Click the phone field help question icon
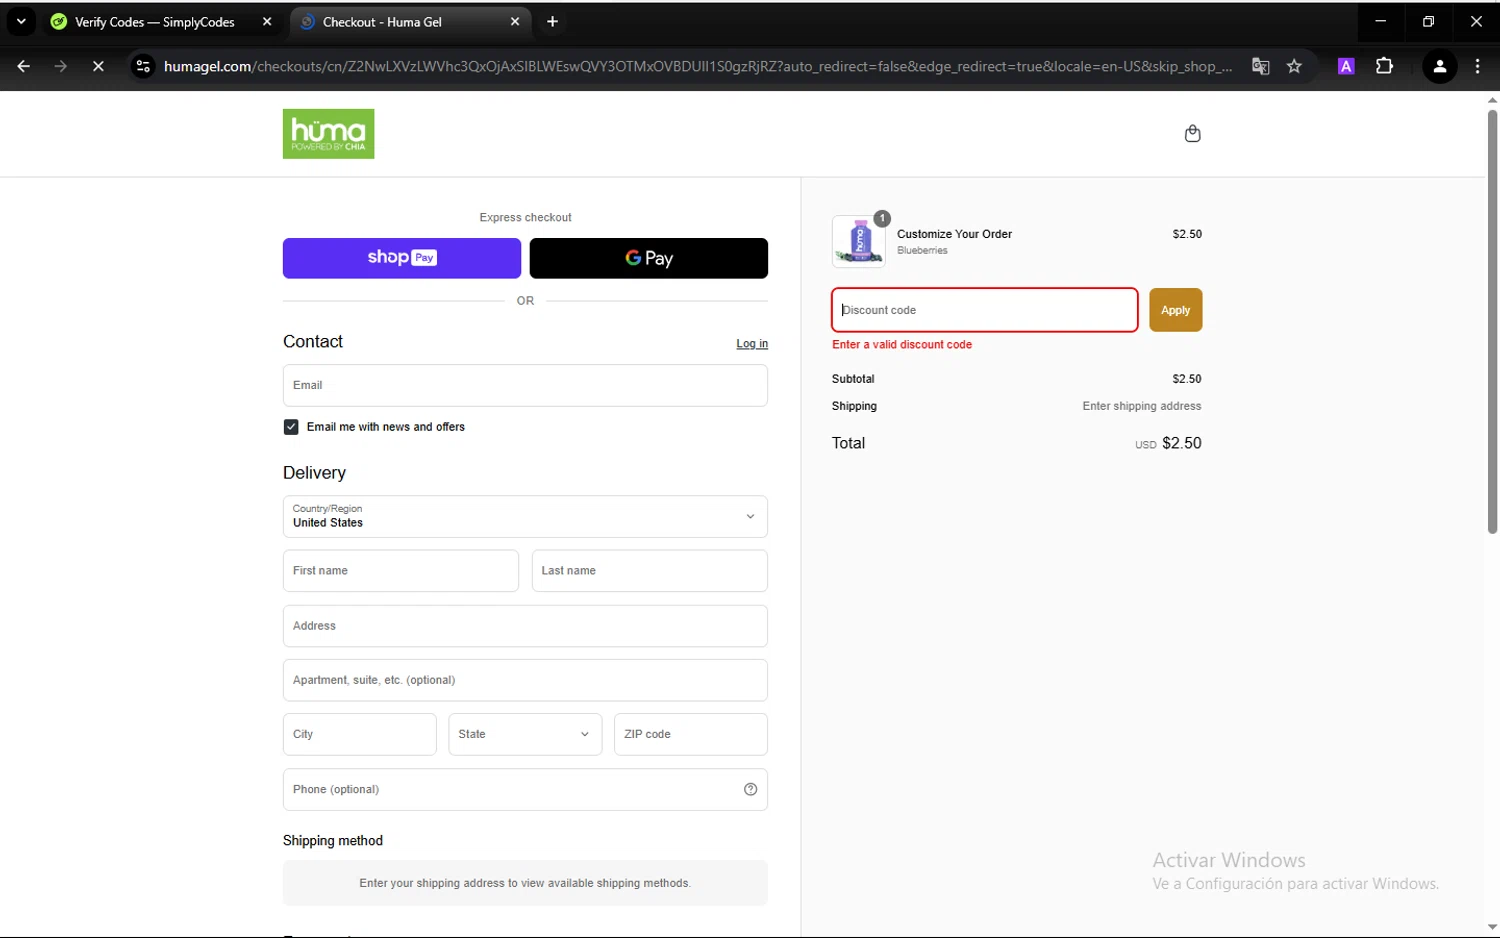Image resolution: width=1500 pixels, height=938 pixels. pyautogui.click(x=750, y=789)
